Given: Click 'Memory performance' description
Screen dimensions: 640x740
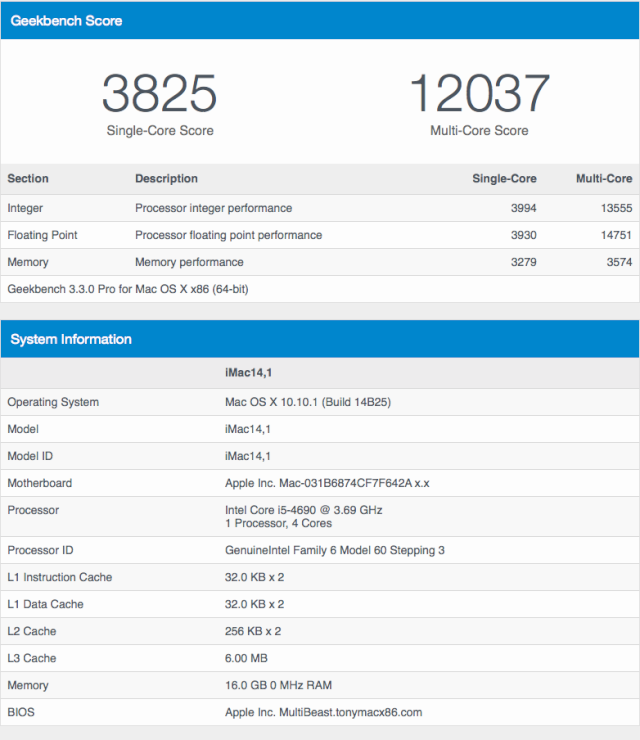Looking at the screenshot, I should [x=189, y=262].
